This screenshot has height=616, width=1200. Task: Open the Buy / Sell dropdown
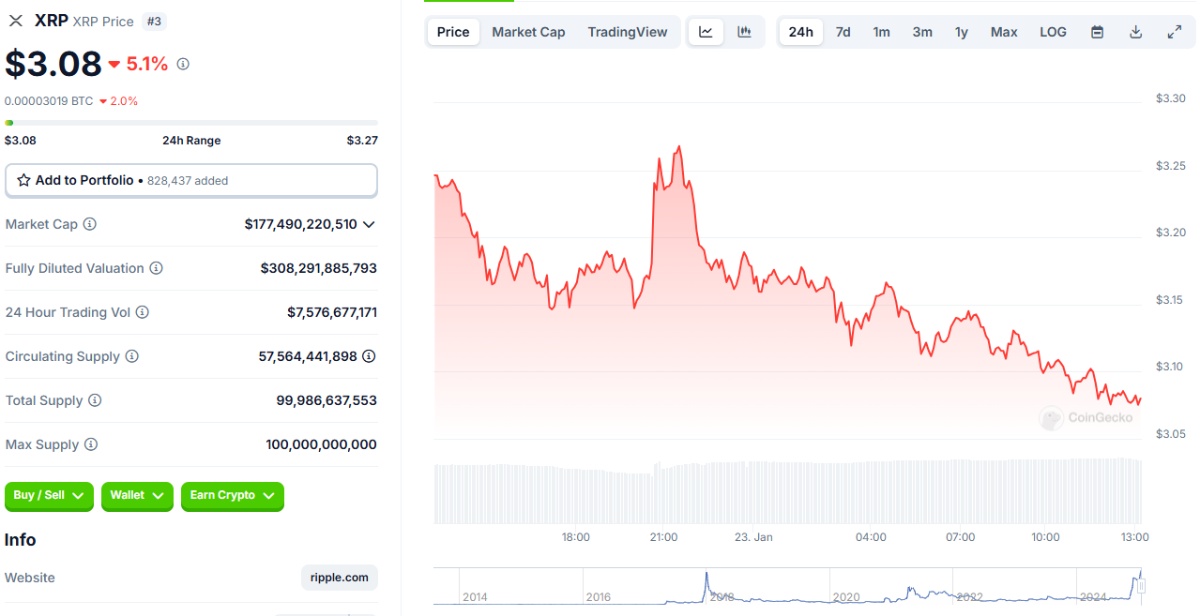[x=50, y=496]
